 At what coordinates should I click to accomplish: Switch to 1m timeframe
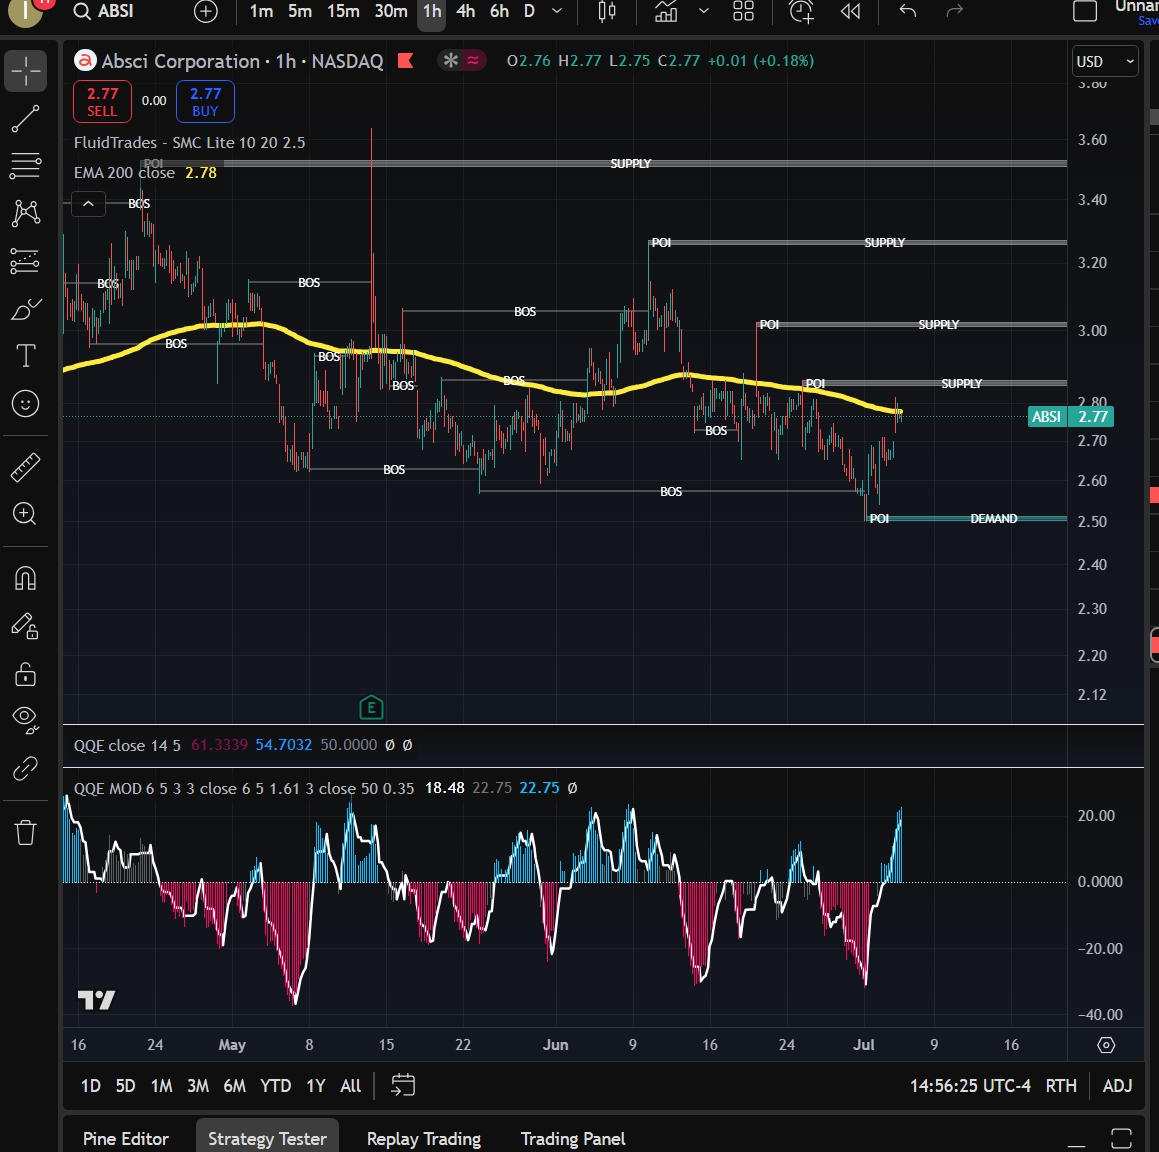(x=261, y=11)
